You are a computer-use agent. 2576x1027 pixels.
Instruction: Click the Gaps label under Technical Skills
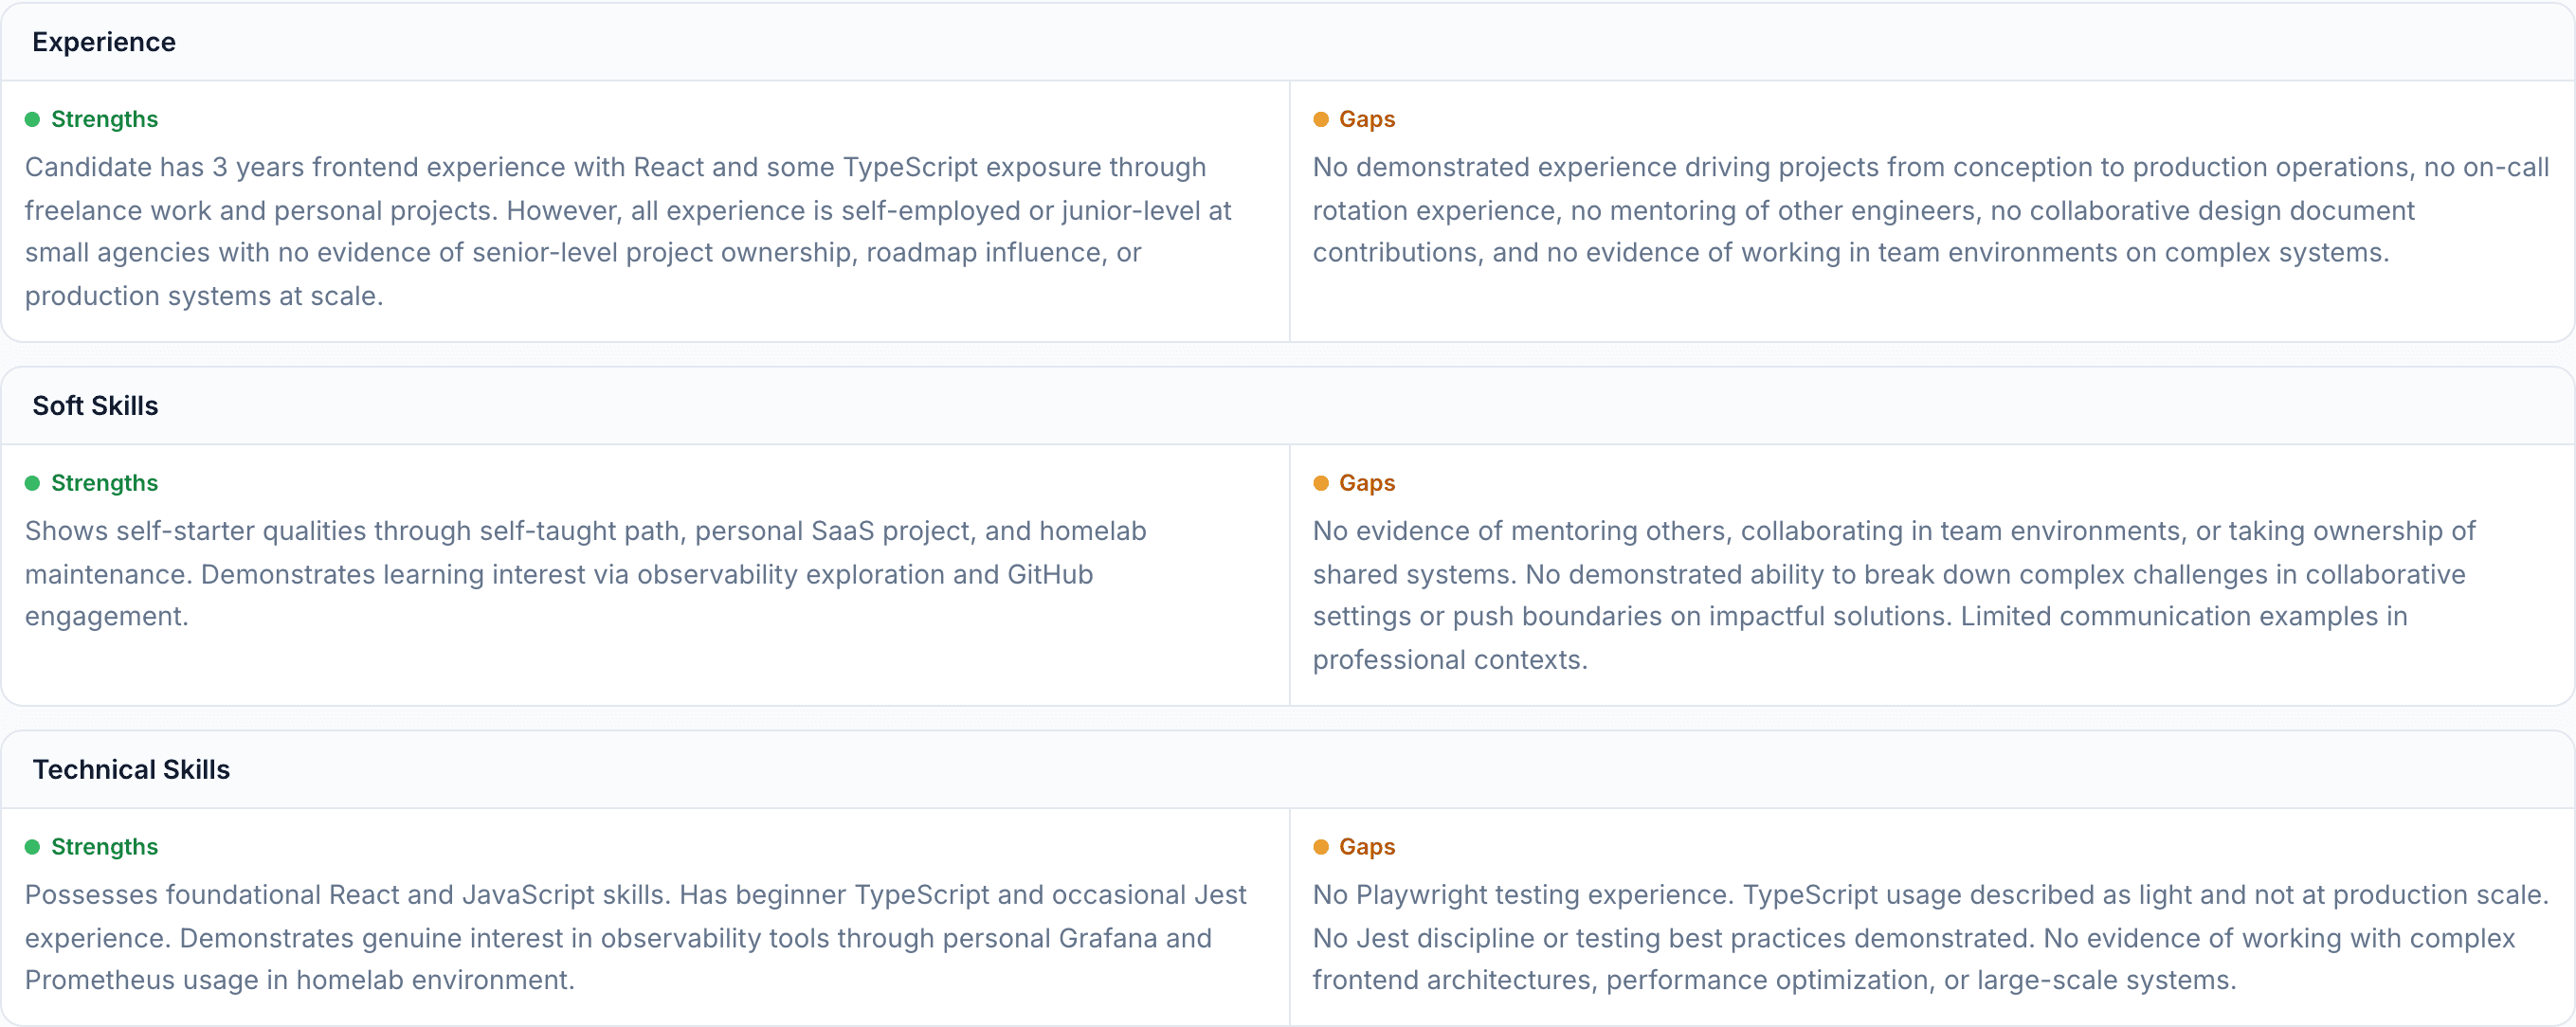coord(1366,847)
